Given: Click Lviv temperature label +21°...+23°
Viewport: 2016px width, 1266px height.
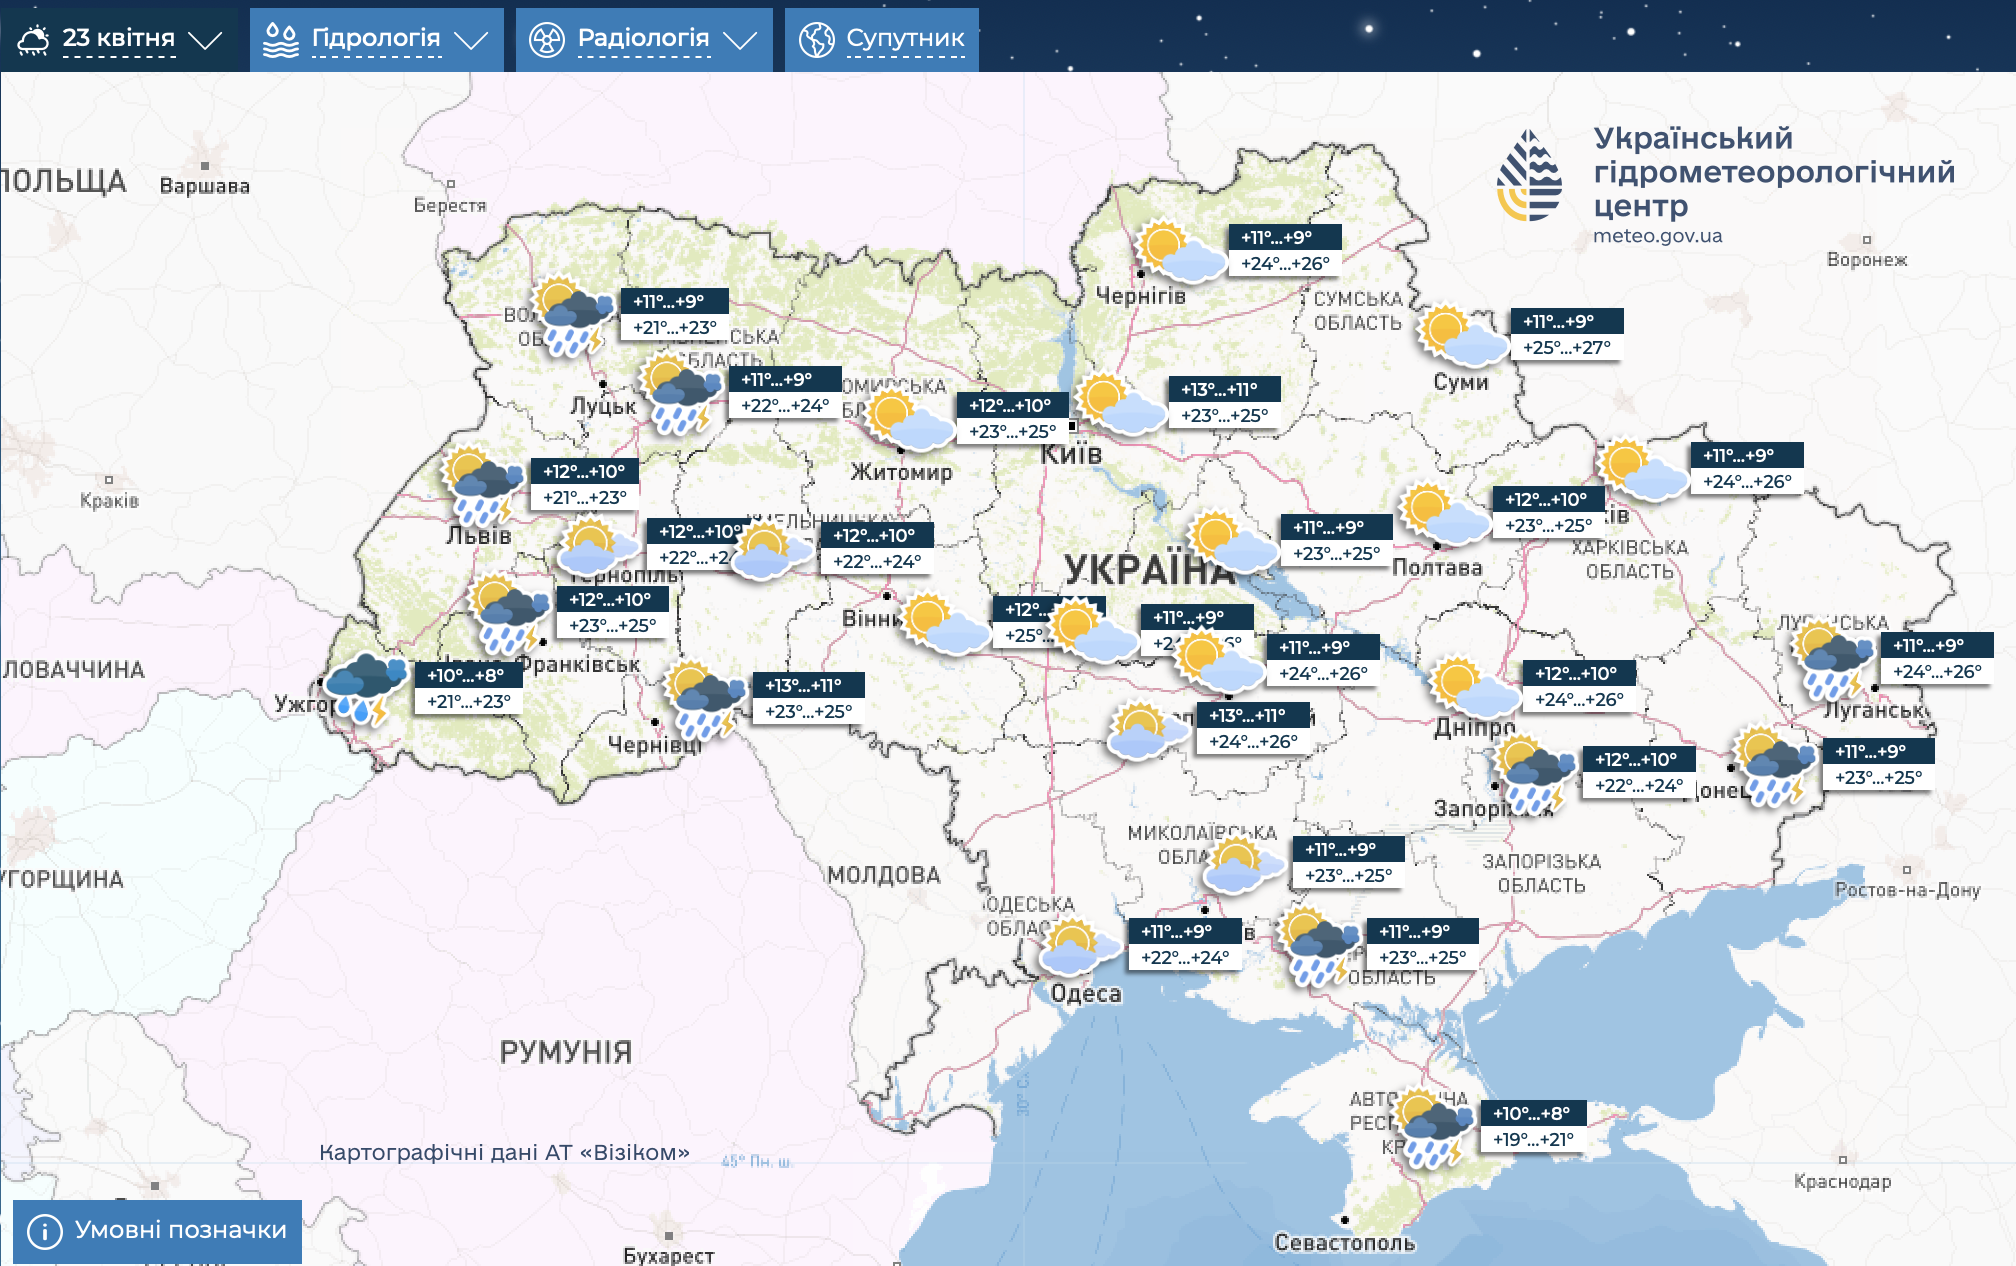Looking at the screenshot, I should (x=584, y=497).
